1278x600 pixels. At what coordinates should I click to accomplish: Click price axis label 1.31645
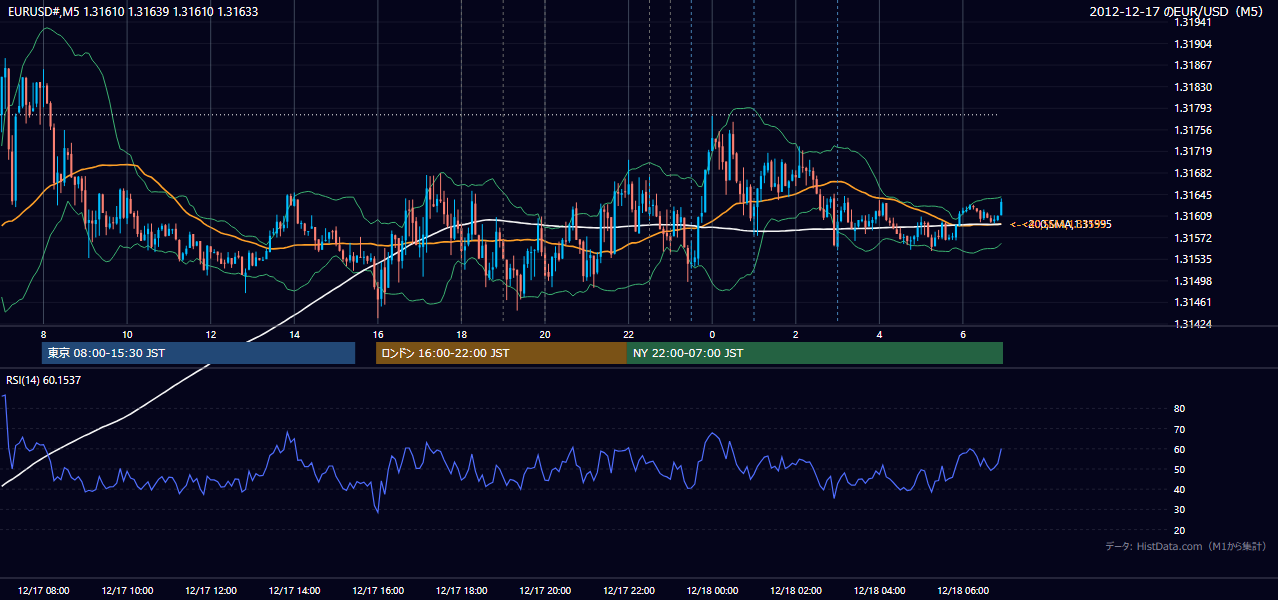(1194, 195)
